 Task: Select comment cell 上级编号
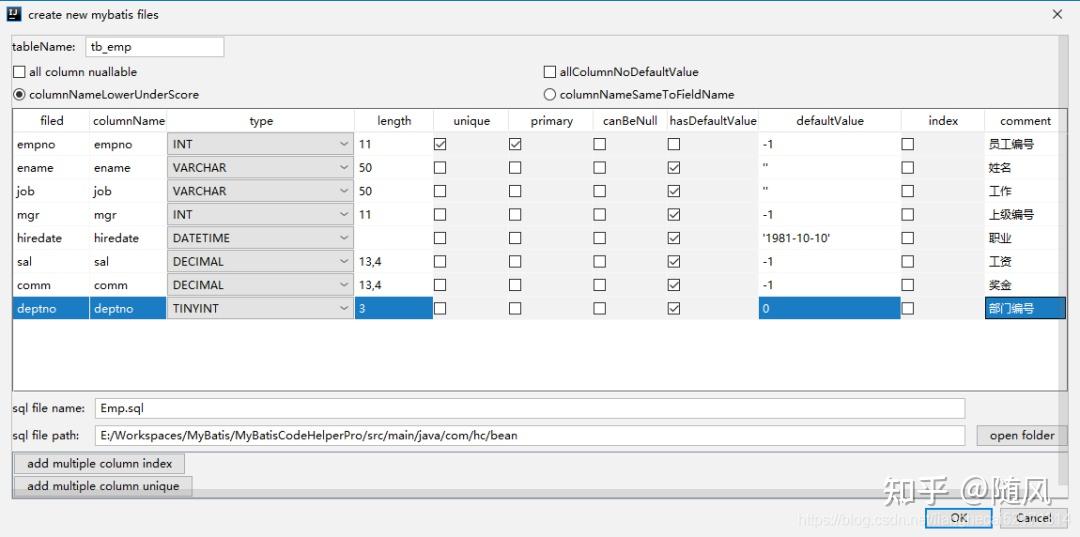[1026, 214]
